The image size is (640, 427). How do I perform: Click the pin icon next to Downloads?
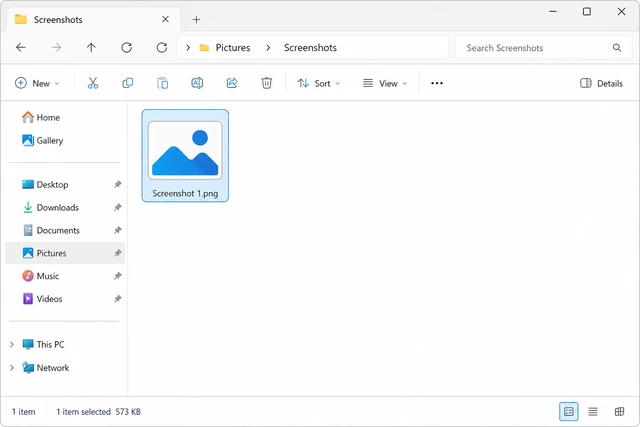point(118,207)
